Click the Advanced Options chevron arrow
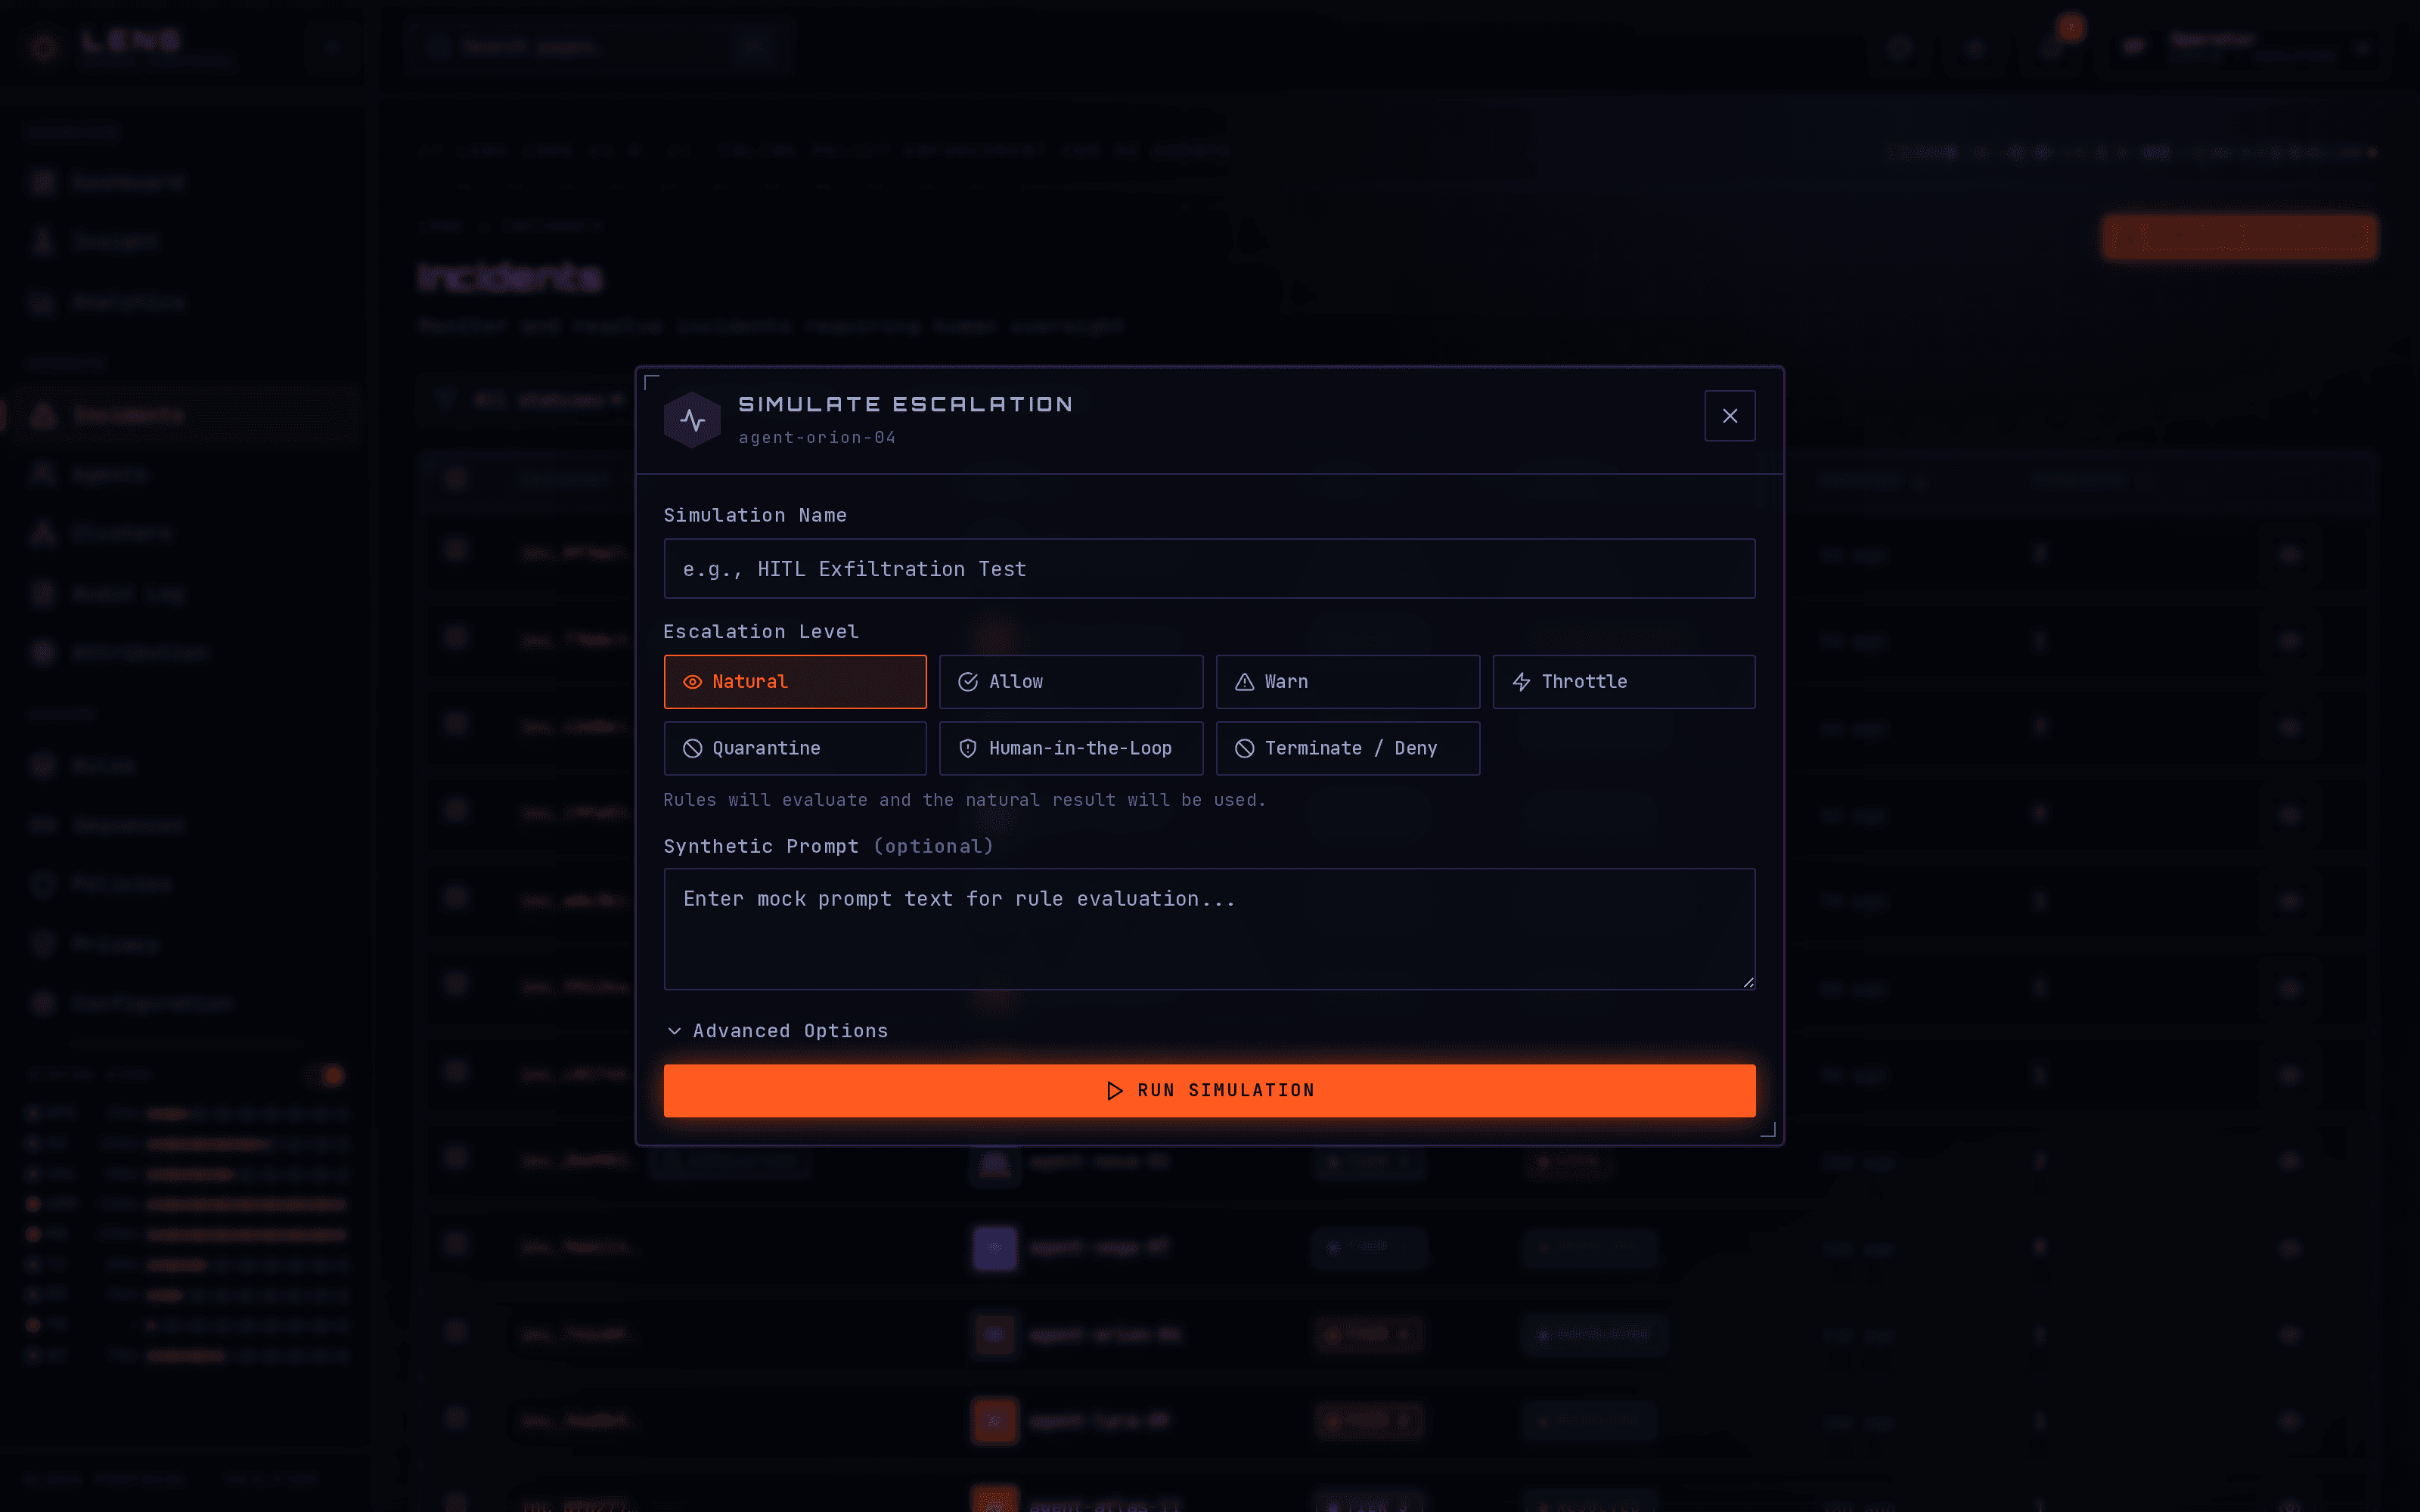The image size is (2420, 1512). pos(675,1031)
